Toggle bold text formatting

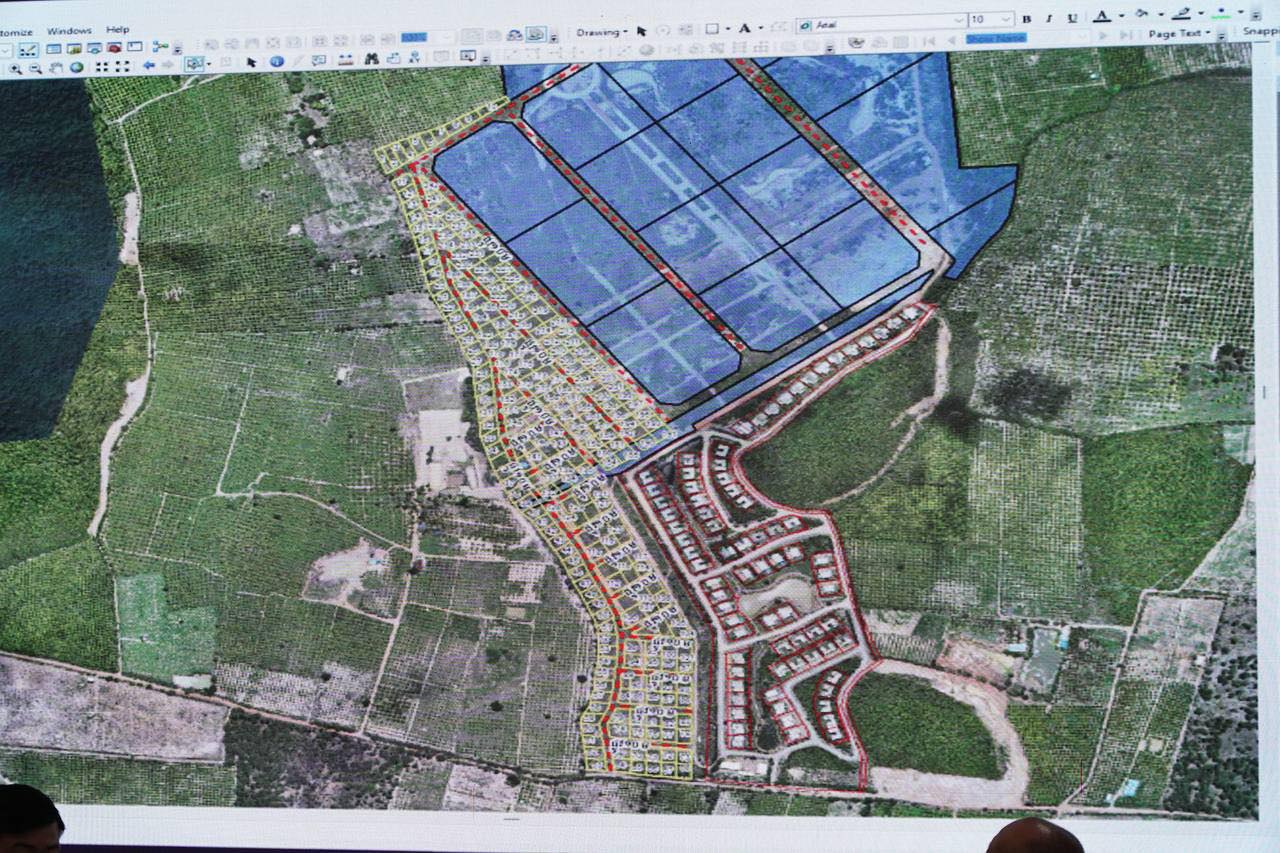pyautogui.click(x=1026, y=19)
